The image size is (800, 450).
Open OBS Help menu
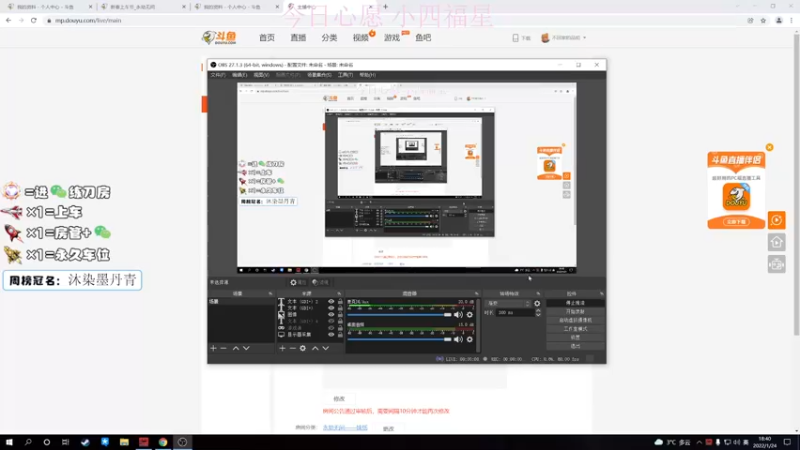[367, 75]
